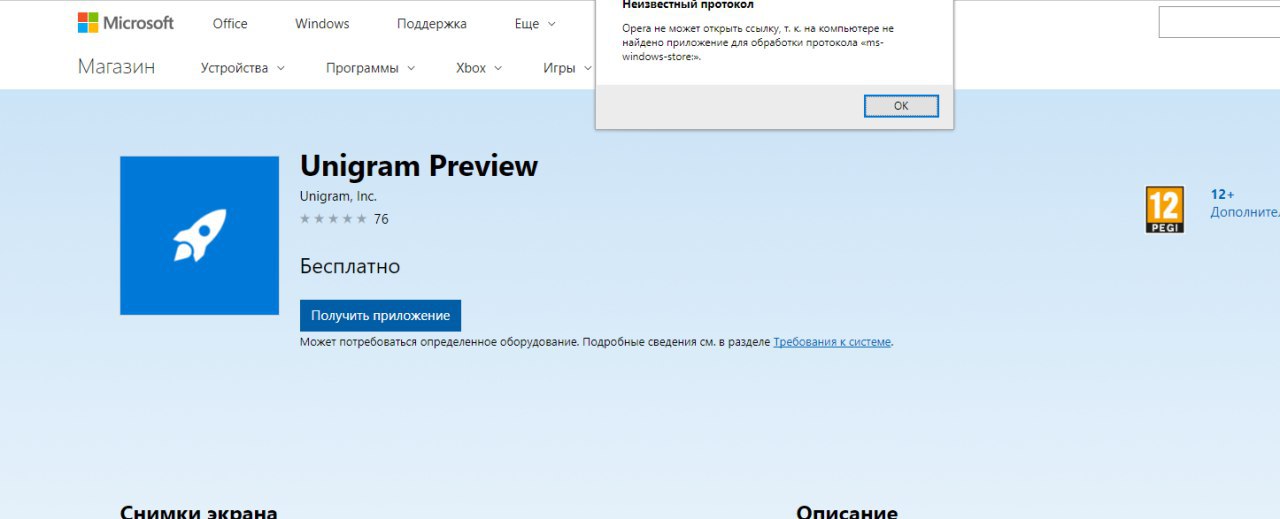Screen dimensions: 1280x519
Task: Click the Неизвестный протокол dialog title
Action: tap(688, 5)
